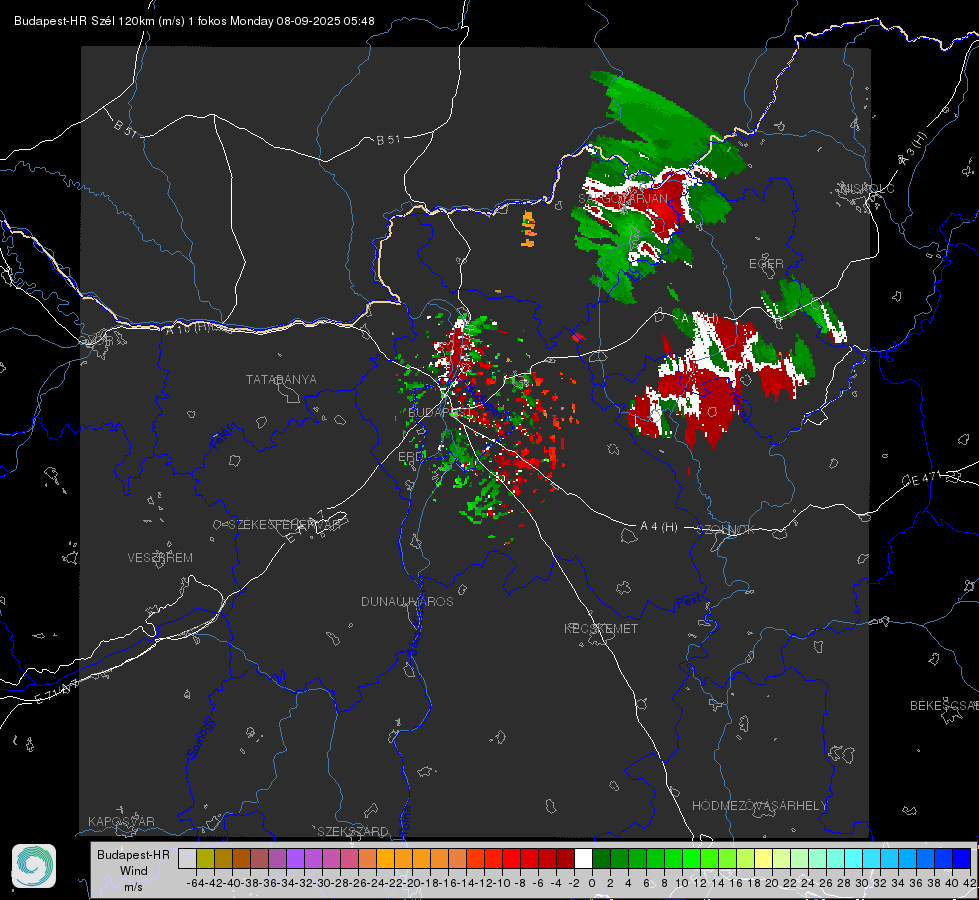The image size is (979, 900).
Task: Click the DUNAUJVAROS city label
Action: [x=407, y=601]
